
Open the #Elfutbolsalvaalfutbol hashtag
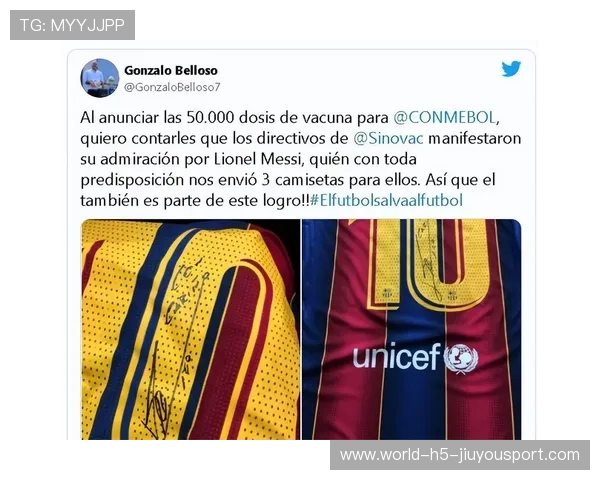[386, 200]
